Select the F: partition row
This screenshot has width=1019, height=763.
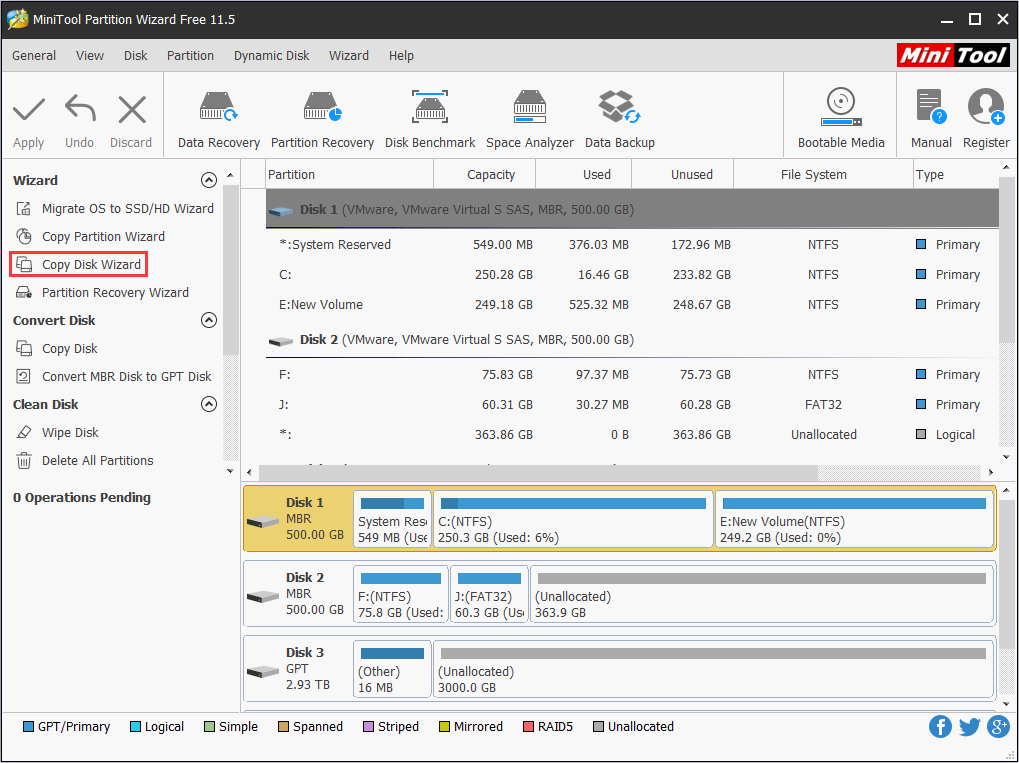632,375
